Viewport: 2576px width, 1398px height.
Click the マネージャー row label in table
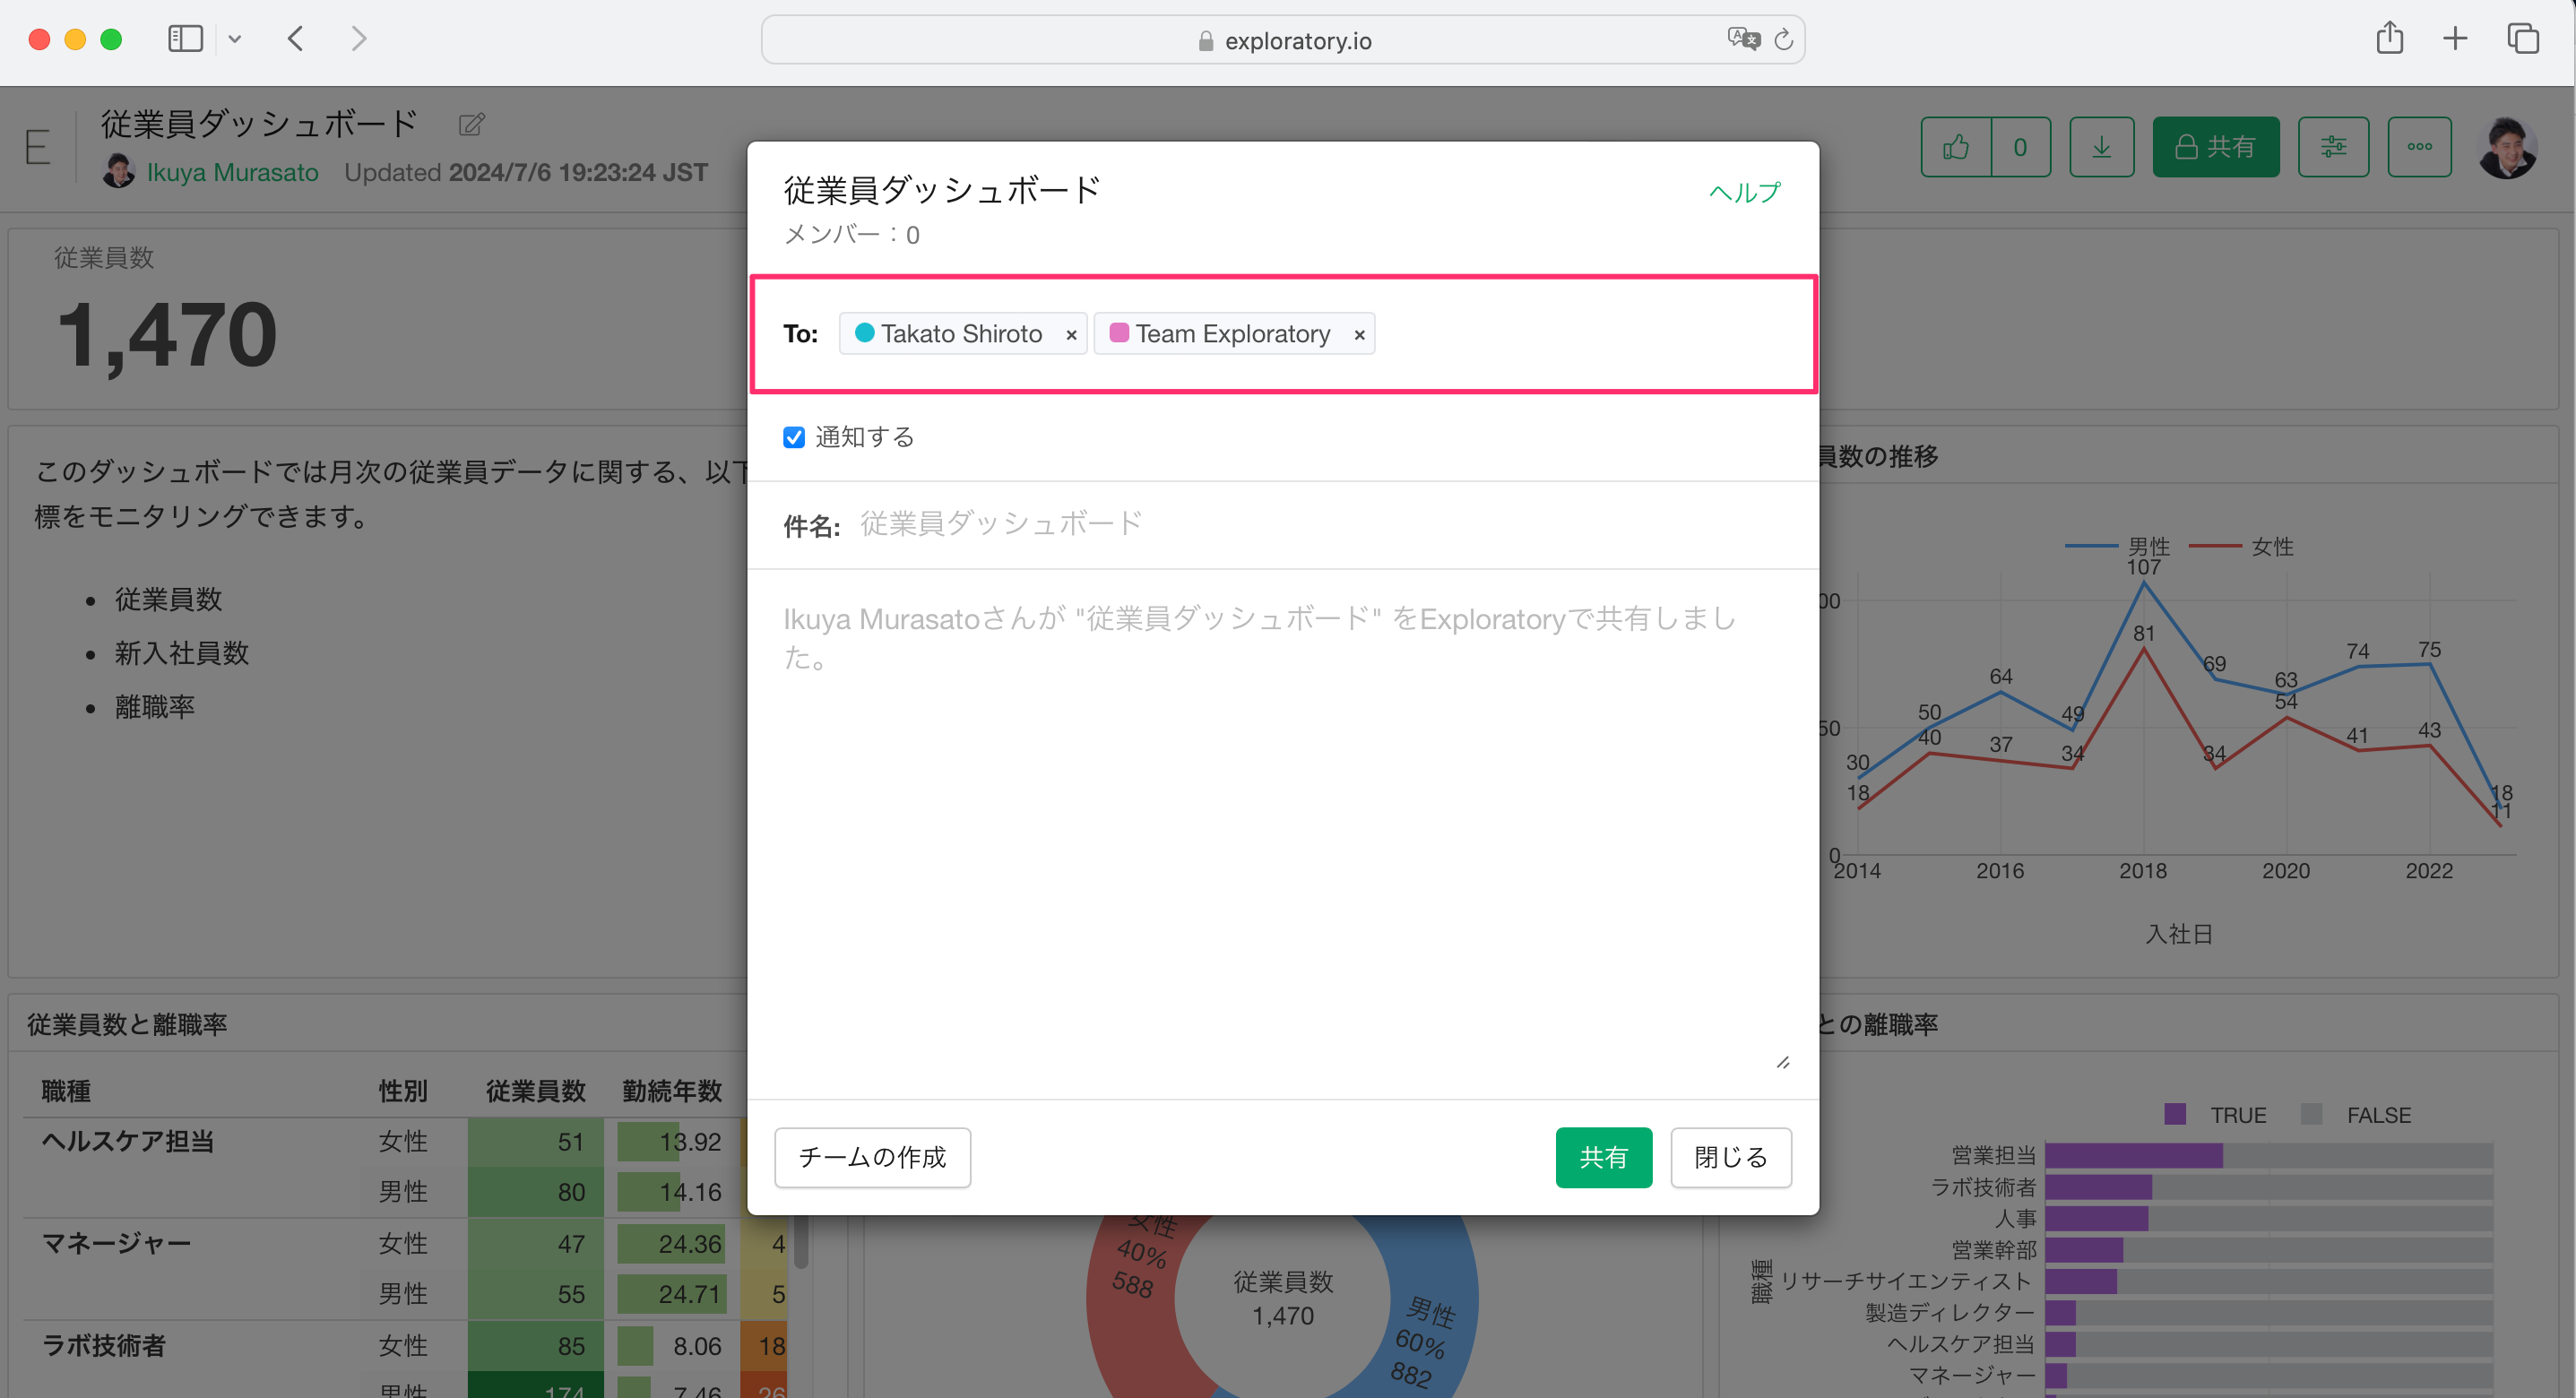coord(116,1243)
